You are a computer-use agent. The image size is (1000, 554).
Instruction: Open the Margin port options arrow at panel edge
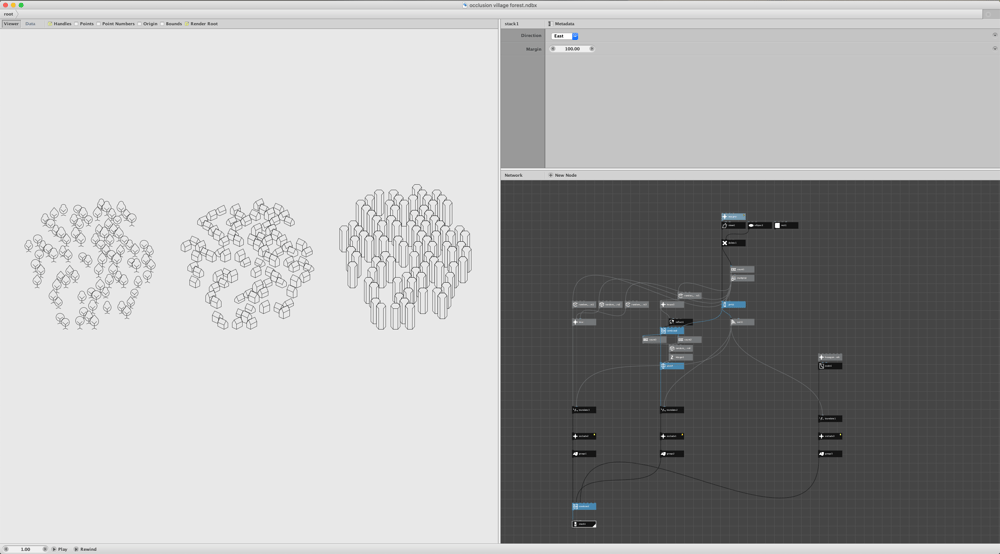click(994, 48)
